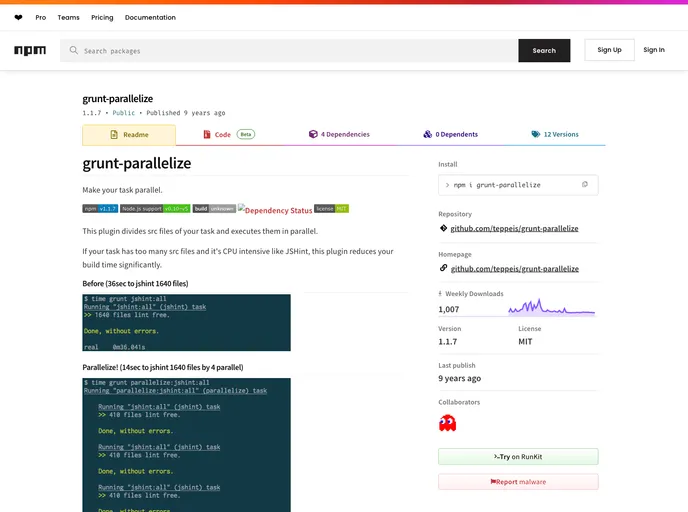
Task: Click the 'Published 9 years ago' text
Action: [186, 113]
